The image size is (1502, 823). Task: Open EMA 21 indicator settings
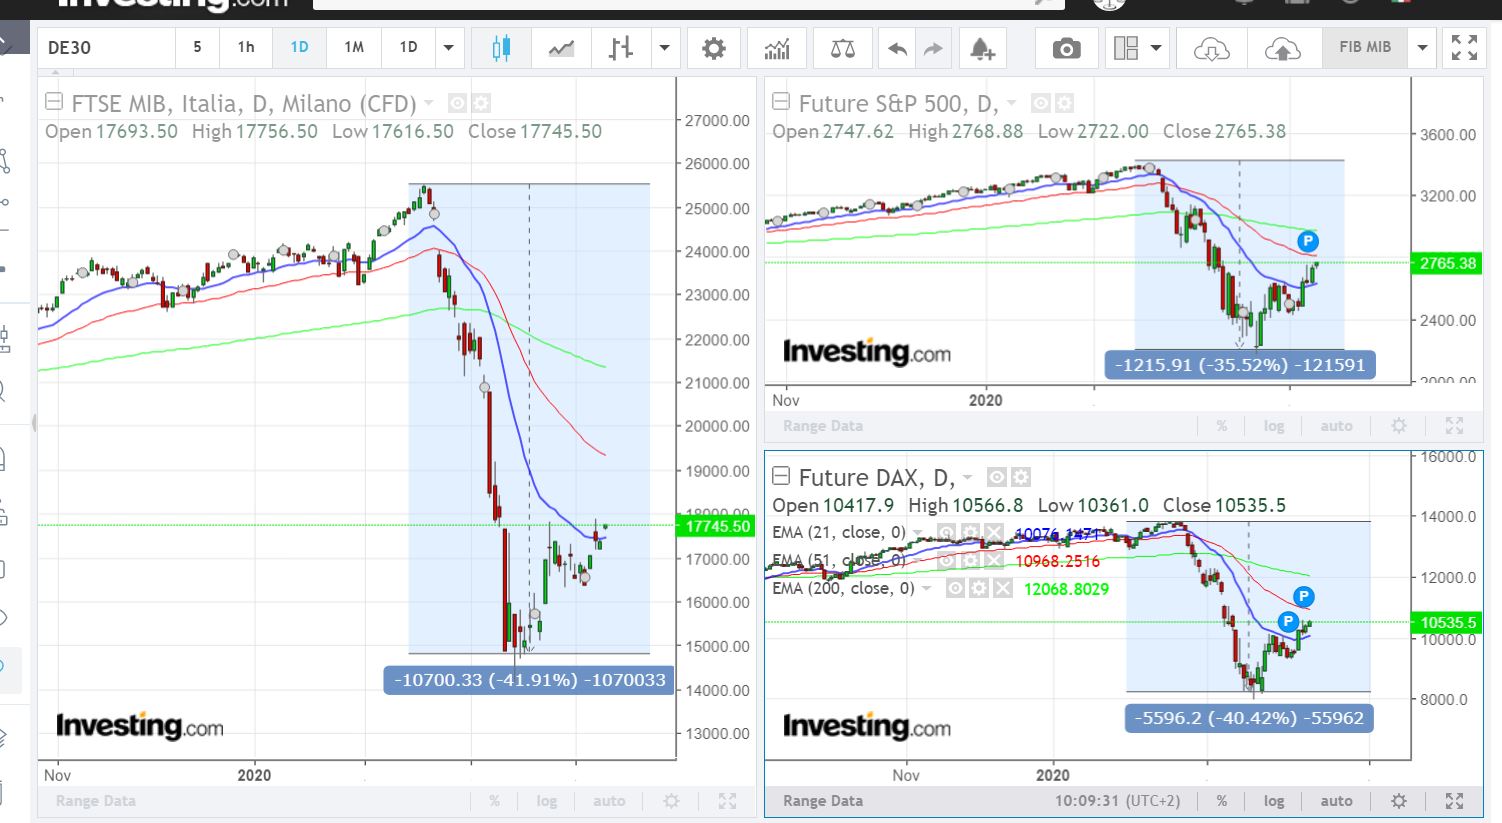pyautogui.click(x=969, y=533)
